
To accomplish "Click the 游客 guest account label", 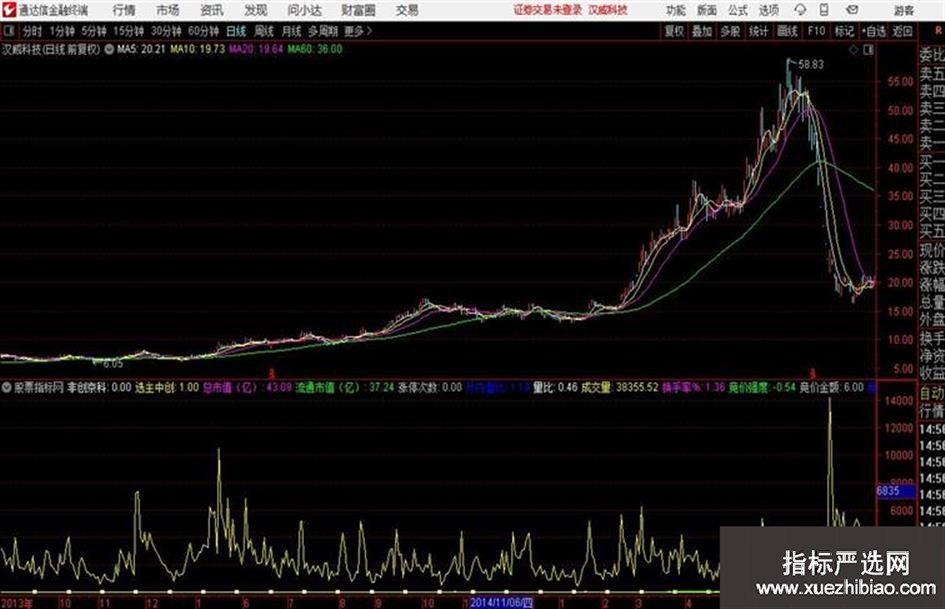I will point(904,10).
